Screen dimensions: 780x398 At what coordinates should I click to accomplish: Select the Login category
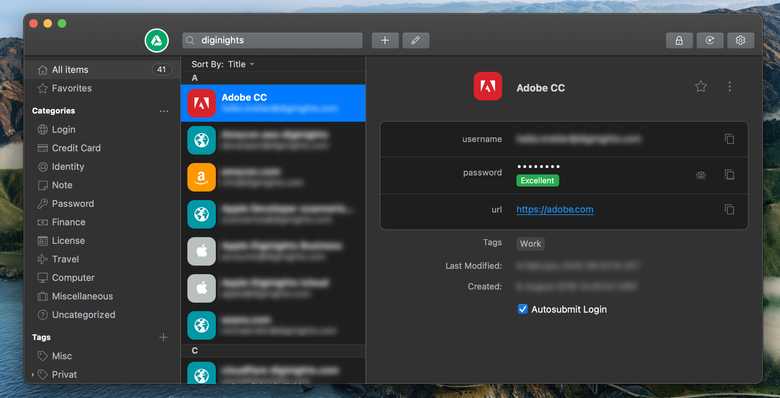tap(102, 129)
